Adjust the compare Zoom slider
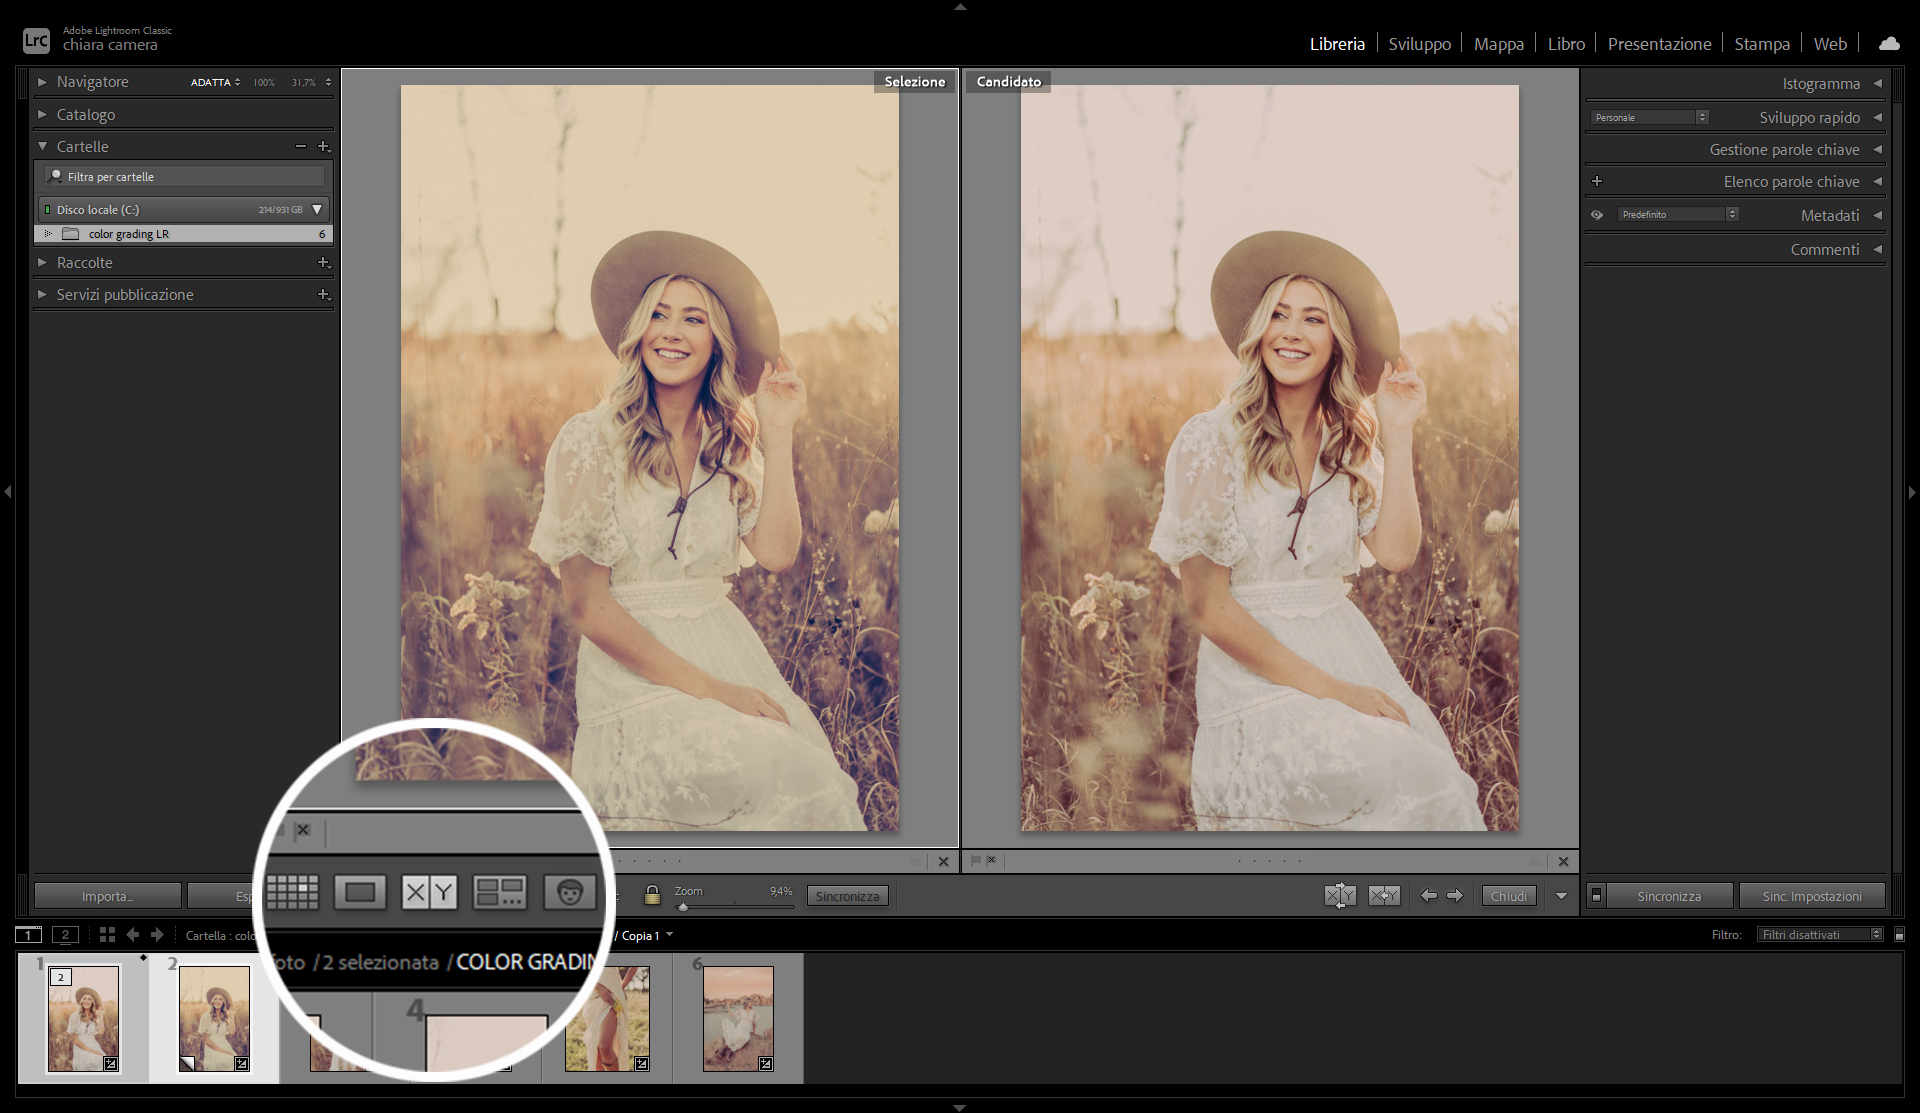Viewport: 1920px width, 1113px height. (684, 907)
